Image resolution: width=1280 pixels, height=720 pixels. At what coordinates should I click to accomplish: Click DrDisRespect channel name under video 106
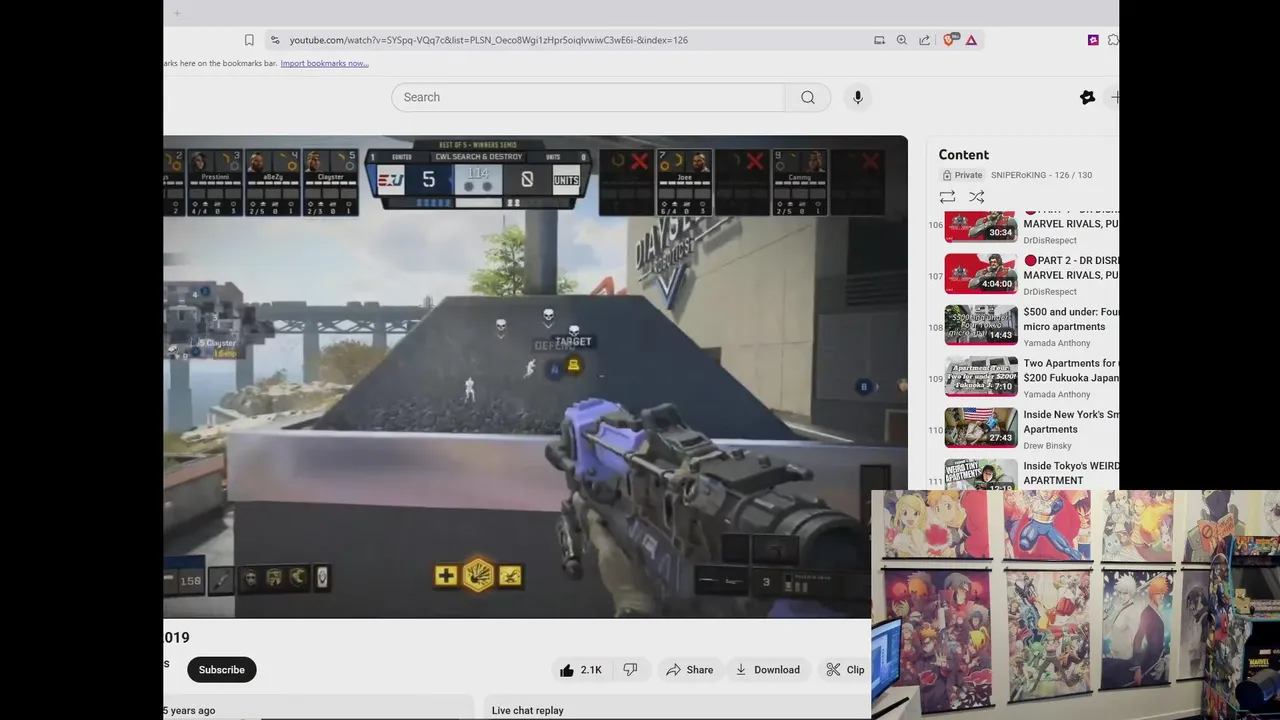pos(1050,240)
